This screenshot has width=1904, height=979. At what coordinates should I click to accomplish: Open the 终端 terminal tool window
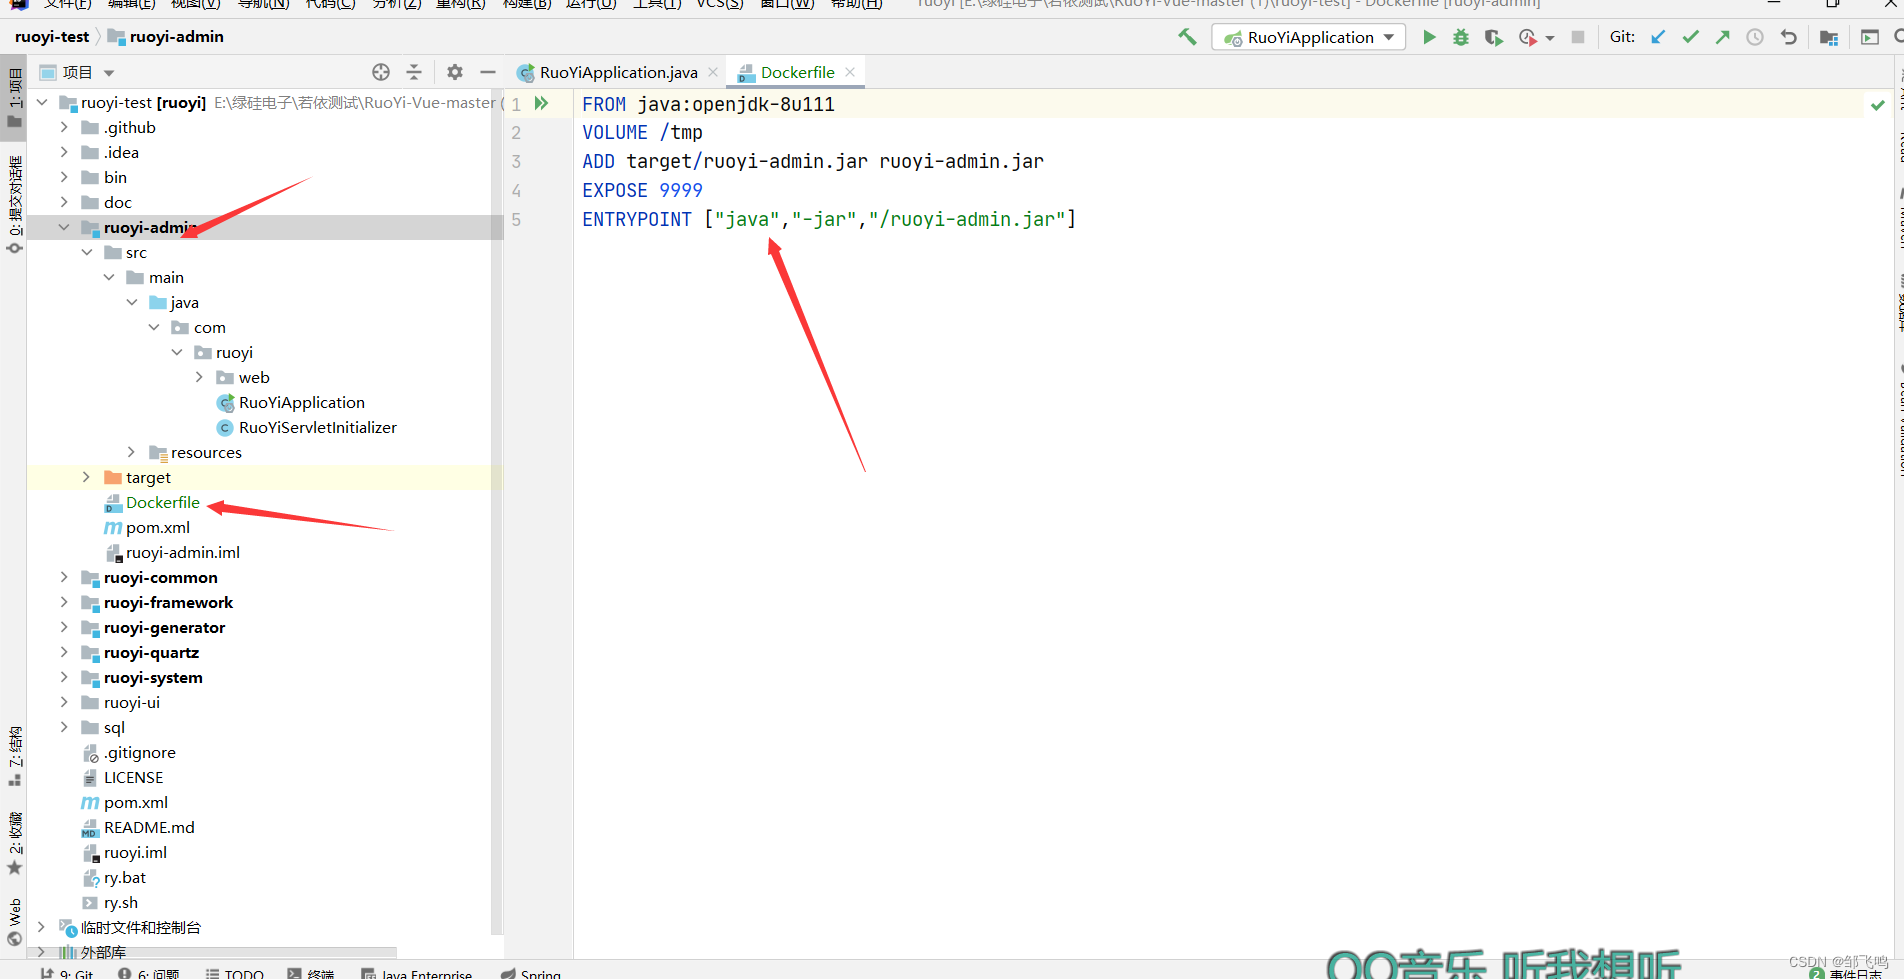click(311, 973)
